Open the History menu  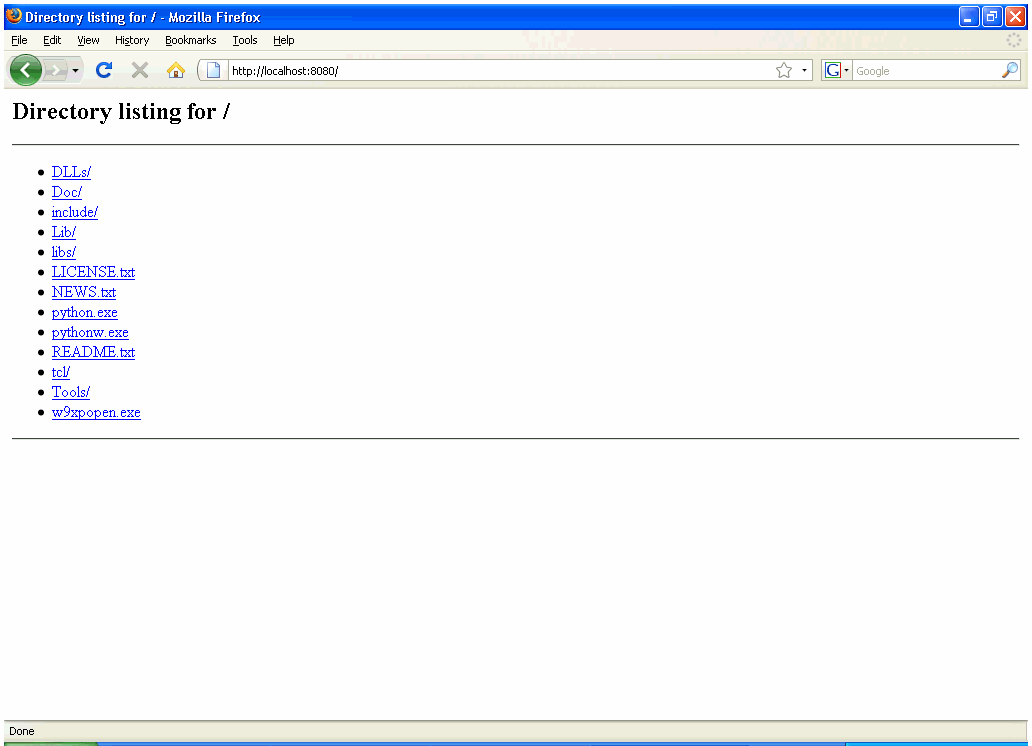(x=131, y=40)
